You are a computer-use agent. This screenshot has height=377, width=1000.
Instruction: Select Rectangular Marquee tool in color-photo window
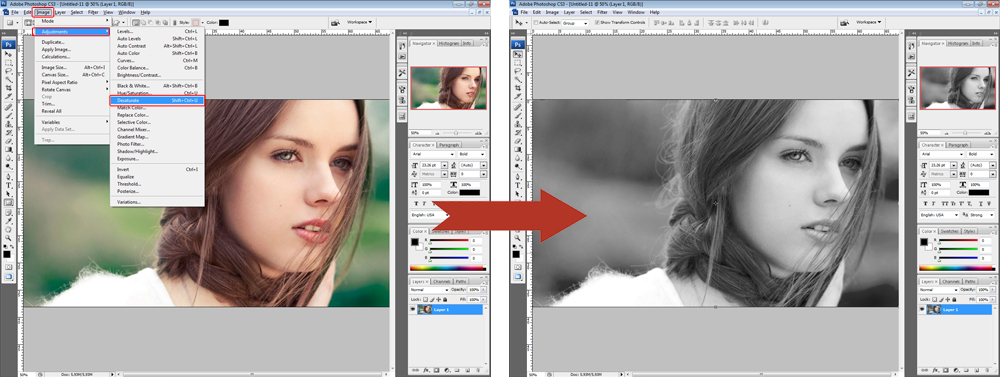click(9, 63)
